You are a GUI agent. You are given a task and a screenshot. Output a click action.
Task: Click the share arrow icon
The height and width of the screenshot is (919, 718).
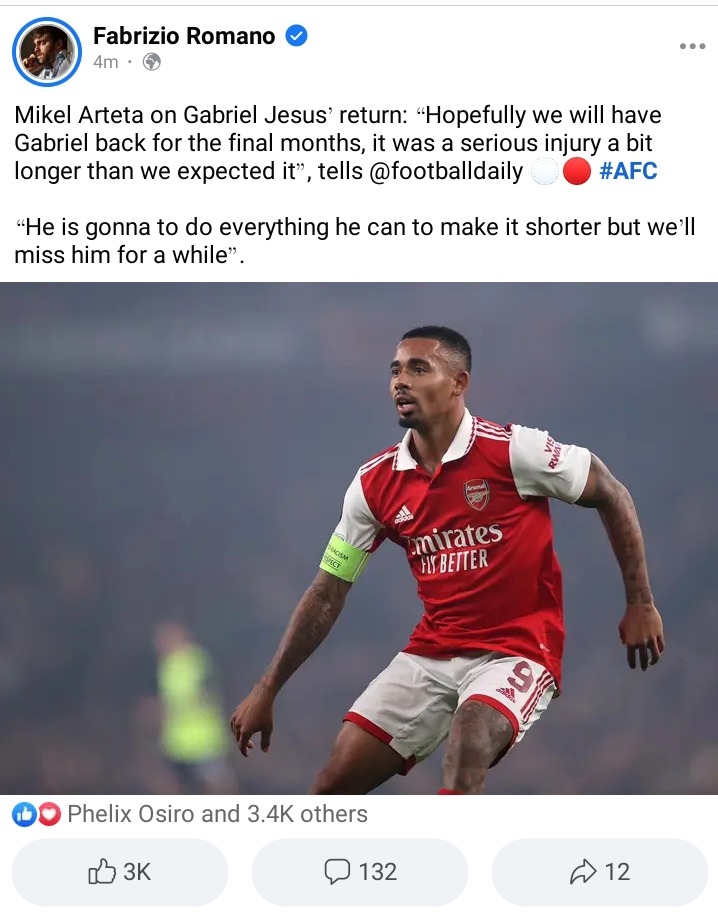tap(583, 872)
